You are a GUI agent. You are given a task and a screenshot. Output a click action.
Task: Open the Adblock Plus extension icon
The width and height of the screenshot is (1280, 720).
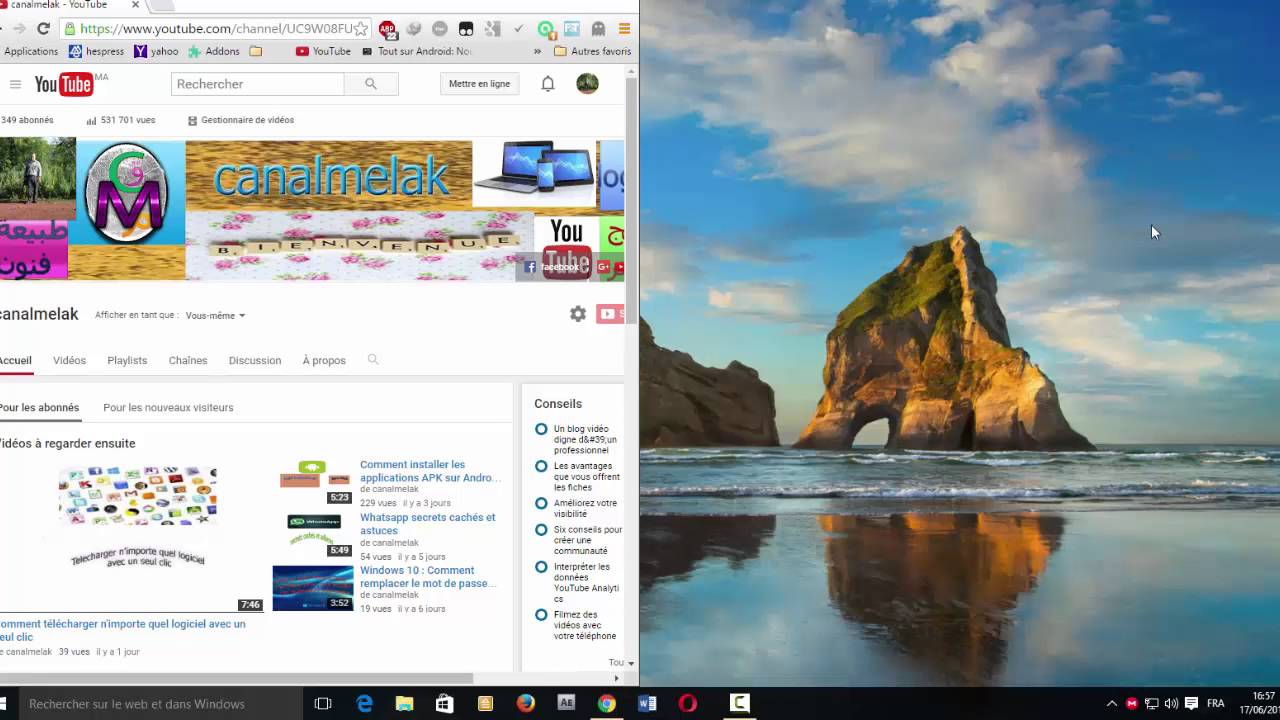(387, 29)
